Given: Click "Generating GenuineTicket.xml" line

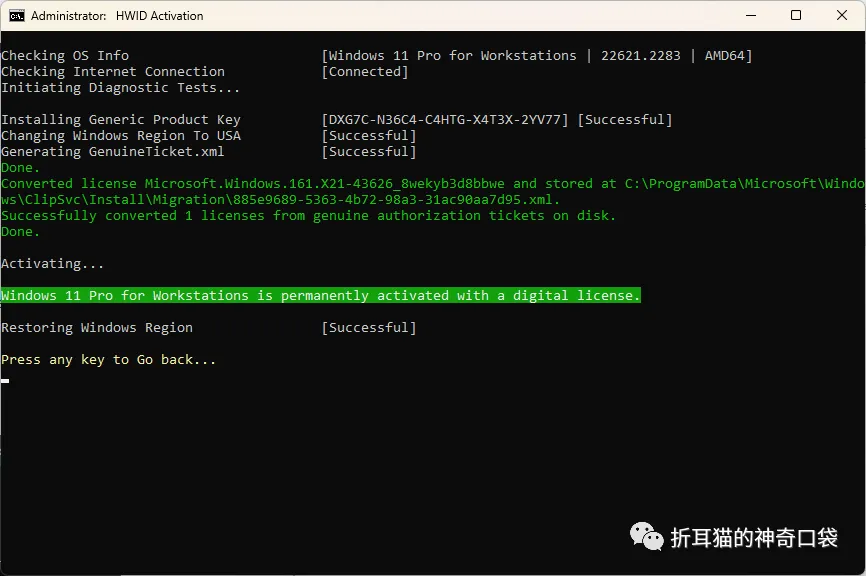Looking at the screenshot, I should coord(113,152).
